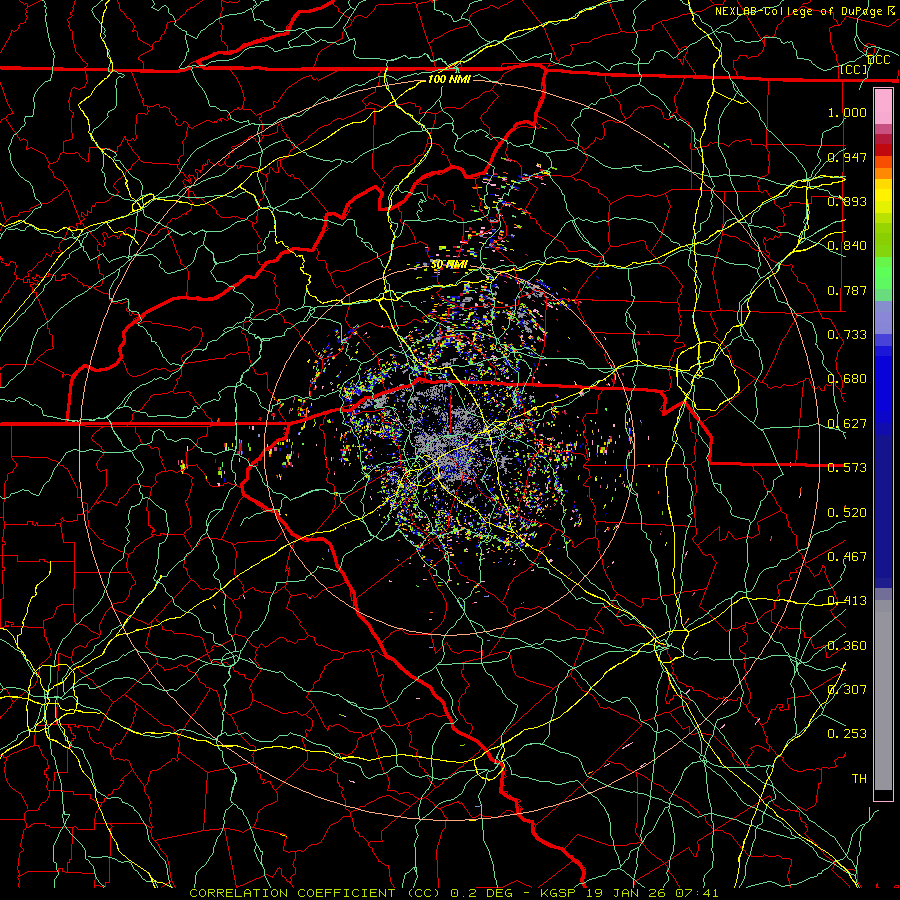Click the 0.627 legend value
This screenshot has width=900, height=900.
coord(847,424)
